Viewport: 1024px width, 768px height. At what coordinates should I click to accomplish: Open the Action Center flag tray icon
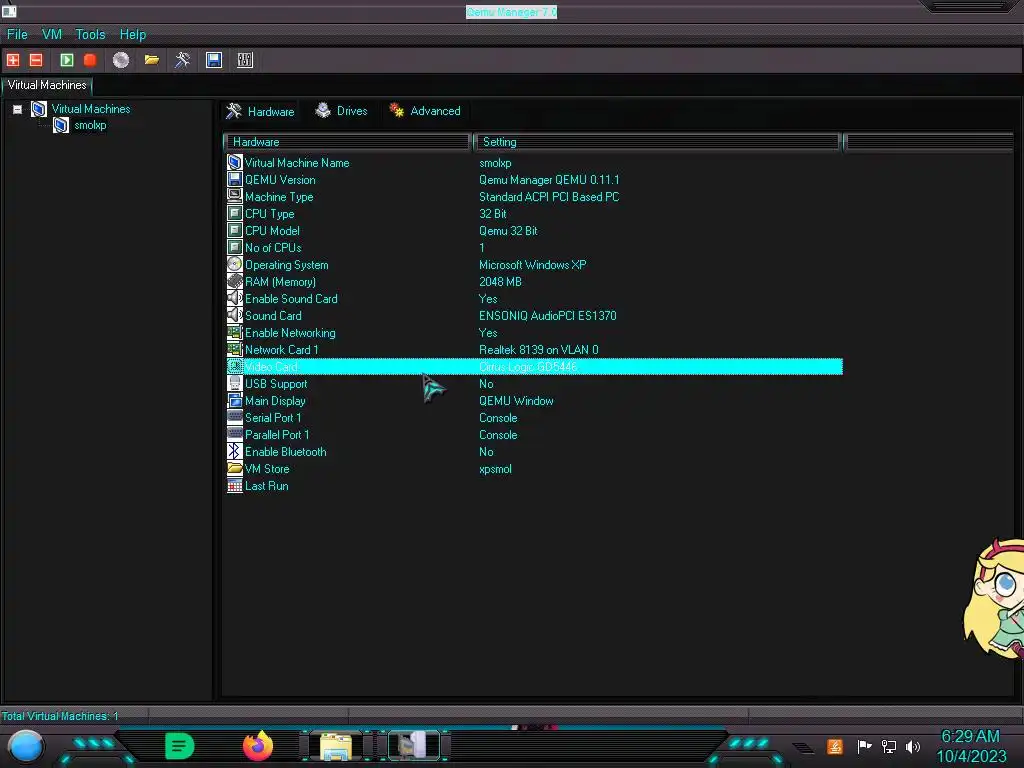coord(864,746)
